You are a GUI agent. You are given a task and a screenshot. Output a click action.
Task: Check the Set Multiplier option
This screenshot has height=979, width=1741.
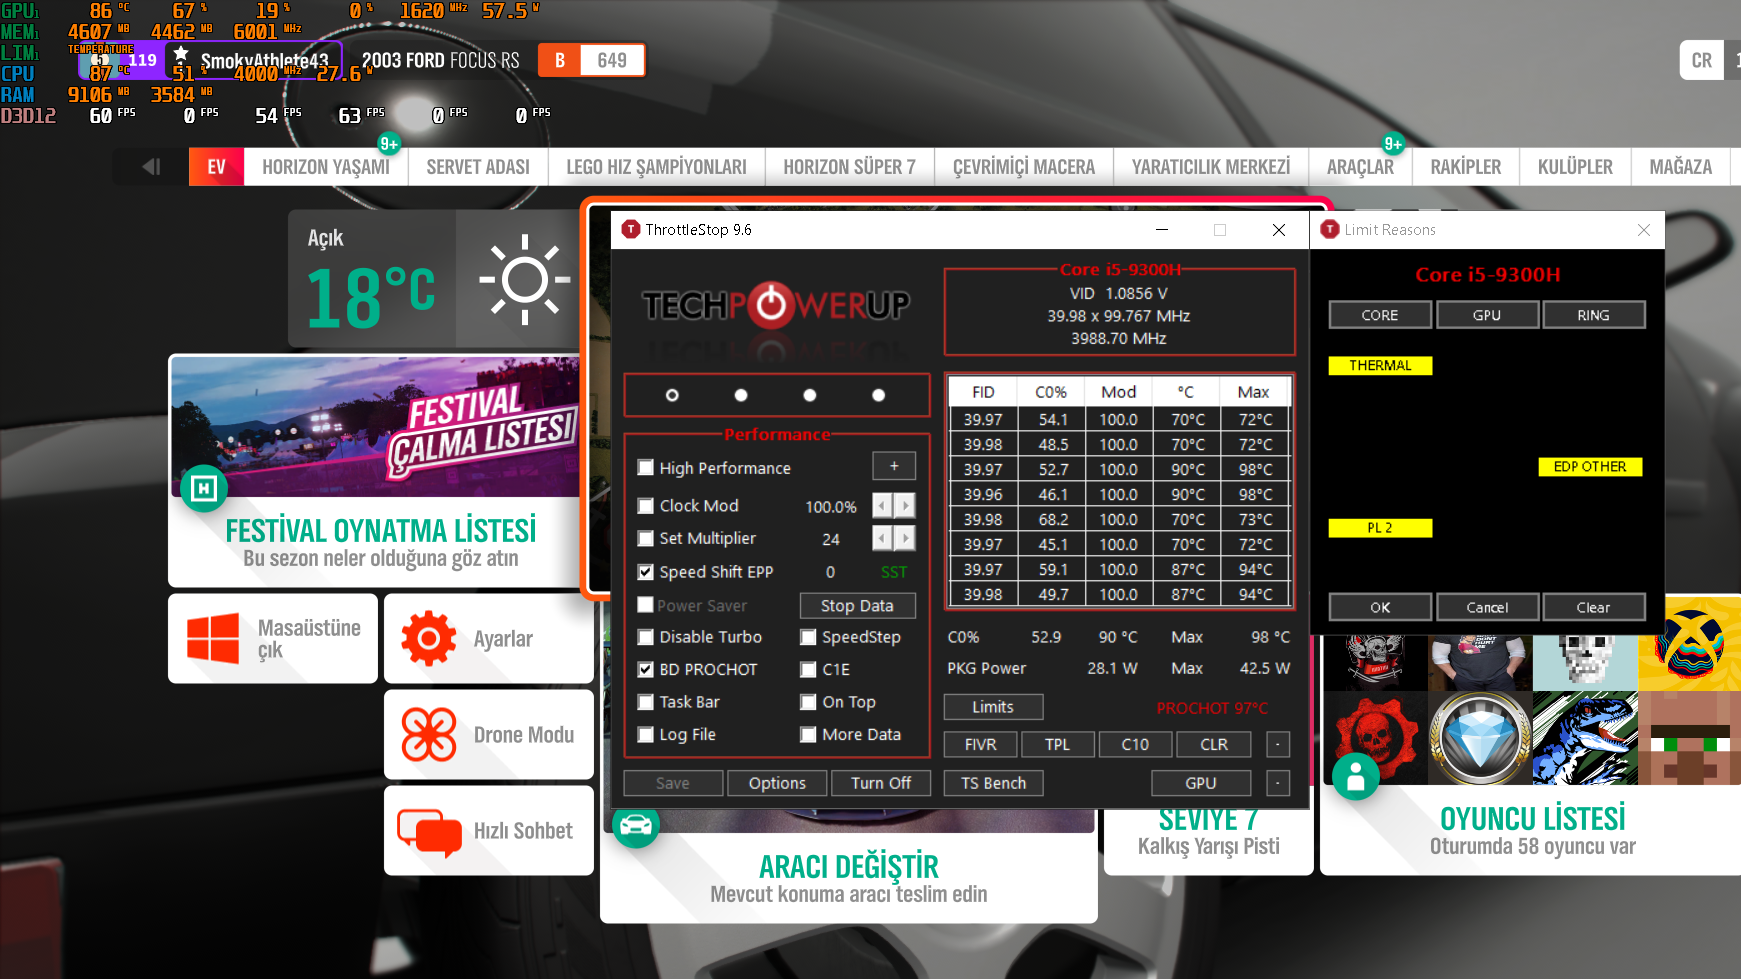(x=646, y=539)
